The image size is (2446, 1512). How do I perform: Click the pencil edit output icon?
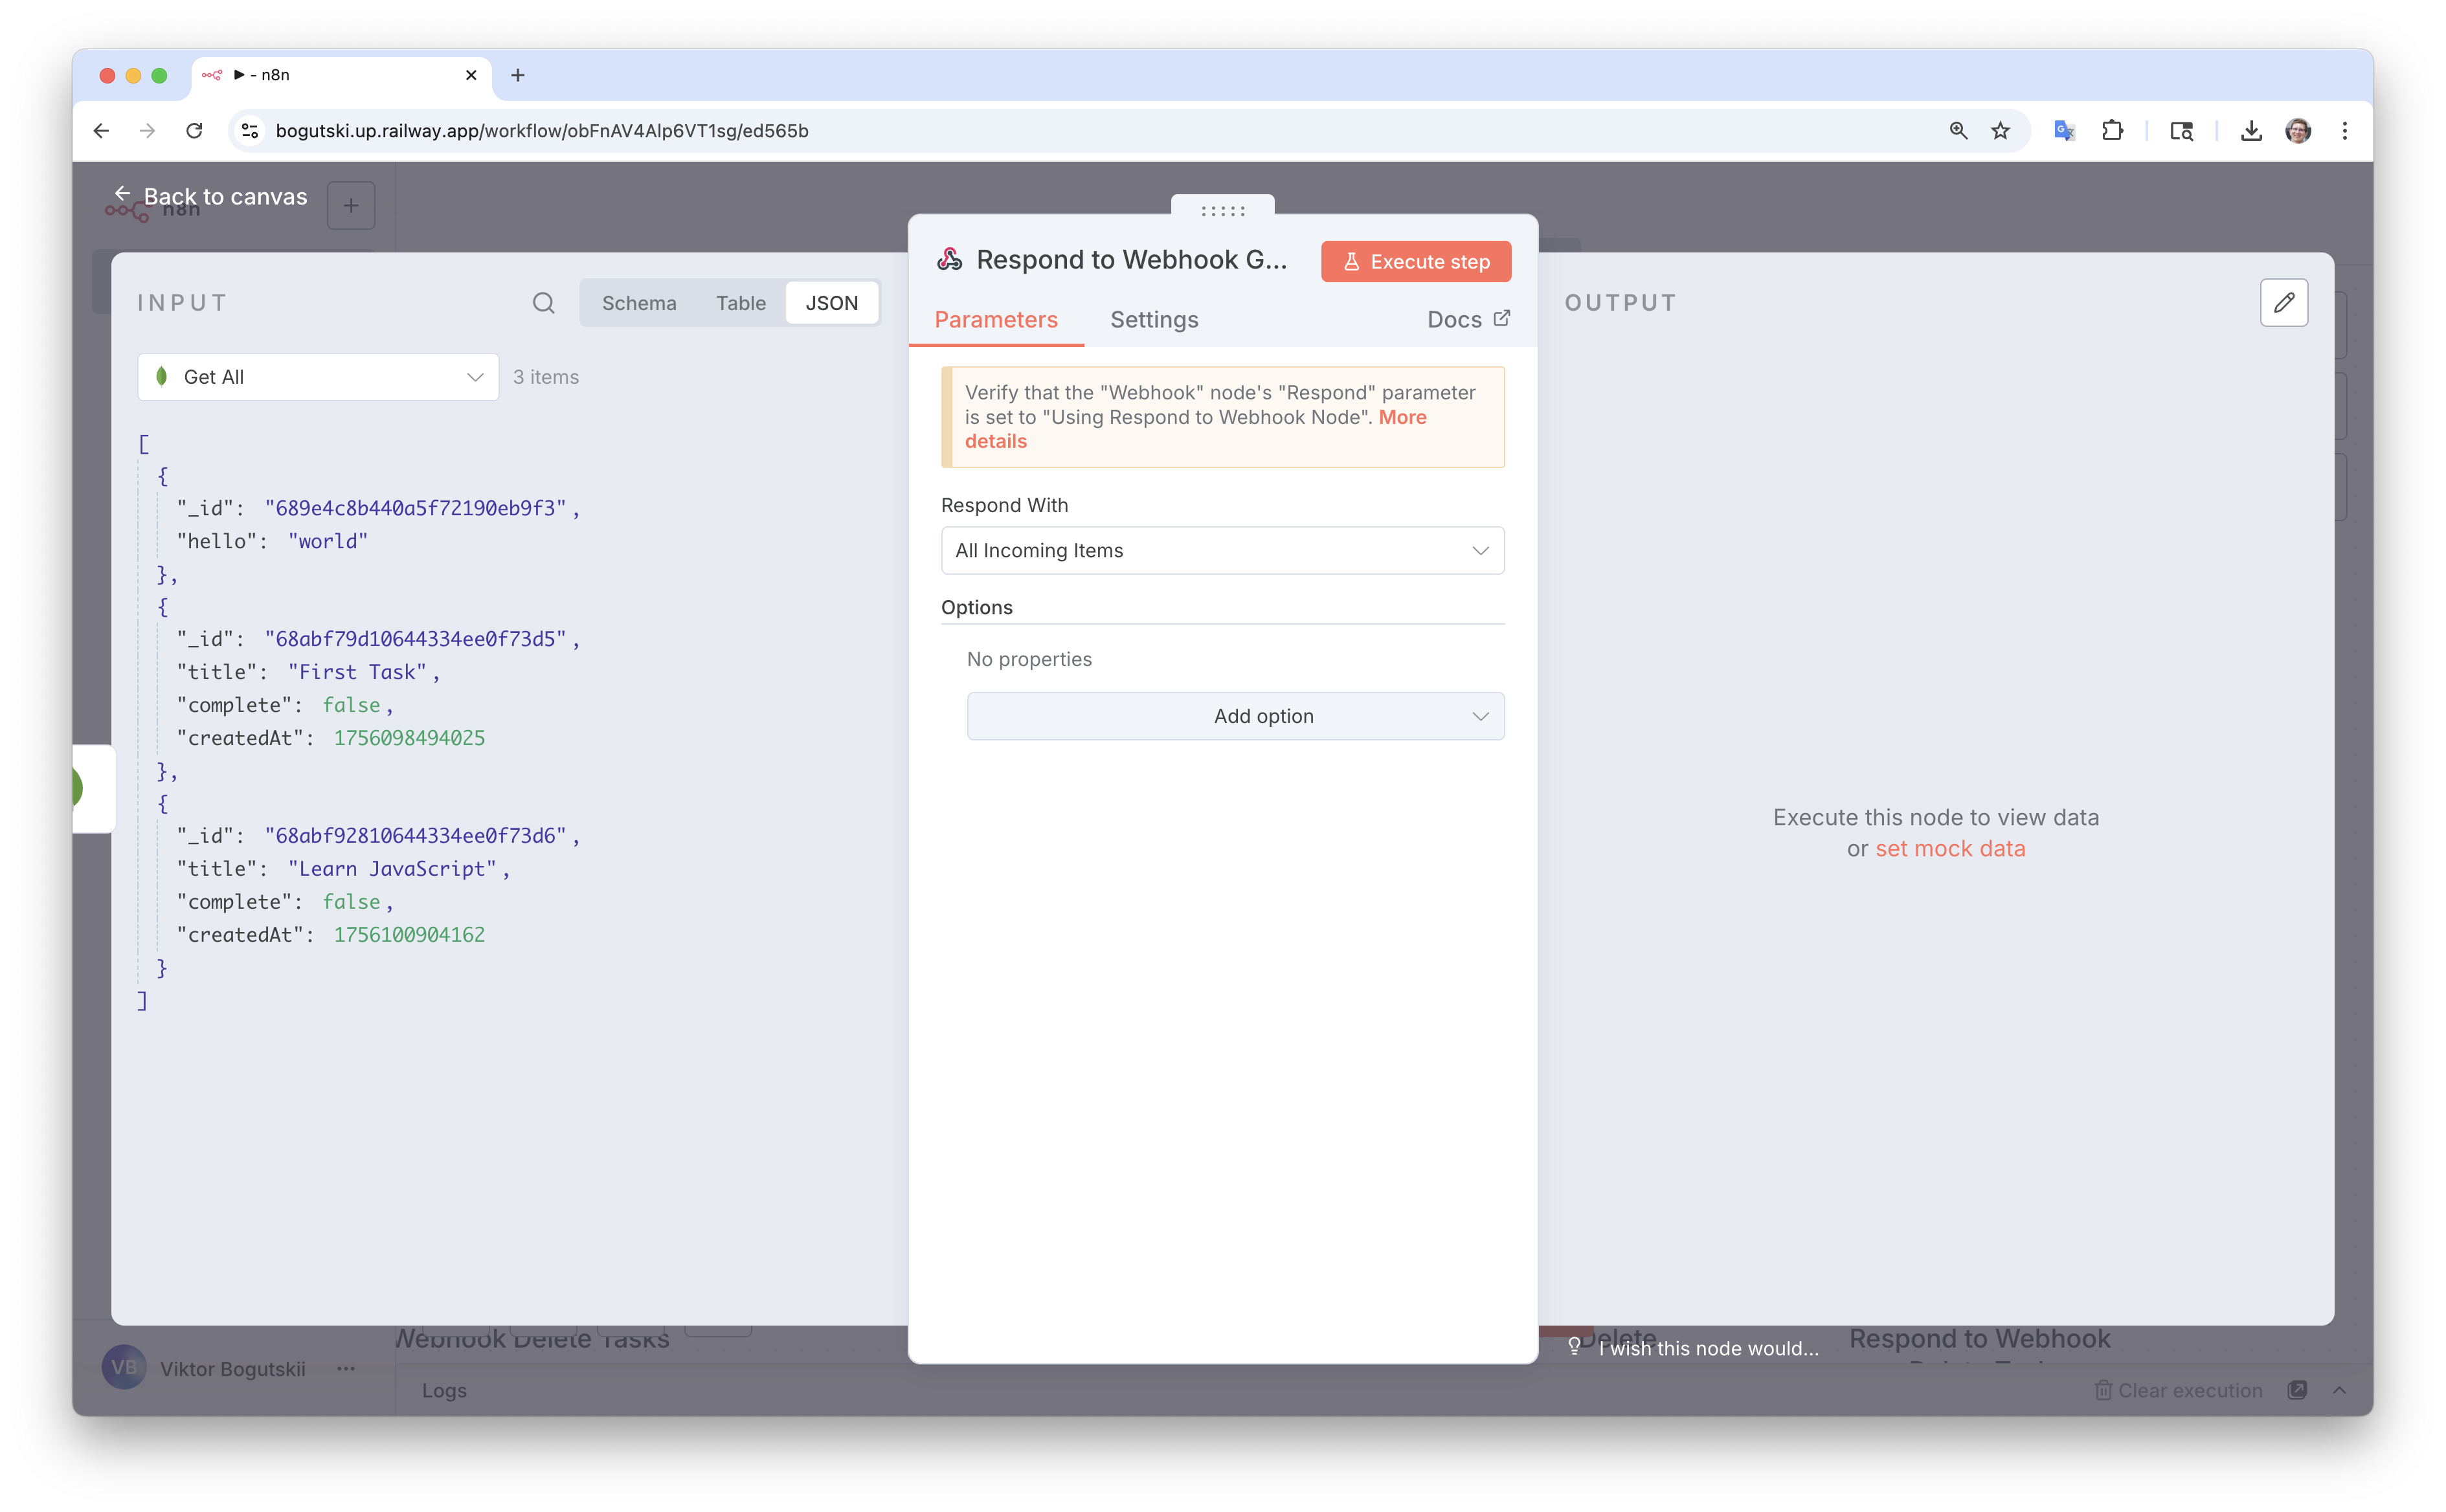click(2283, 303)
